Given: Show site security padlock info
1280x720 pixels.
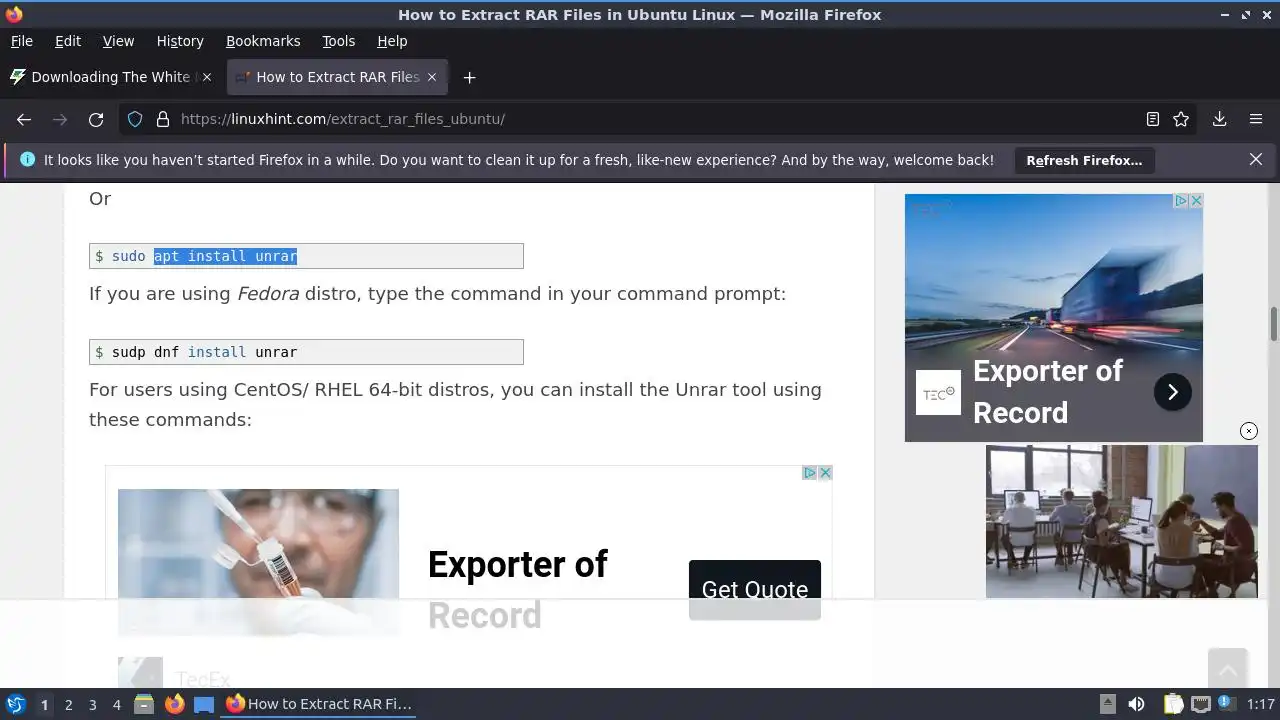Looking at the screenshot, I should (x=163, y=119).
